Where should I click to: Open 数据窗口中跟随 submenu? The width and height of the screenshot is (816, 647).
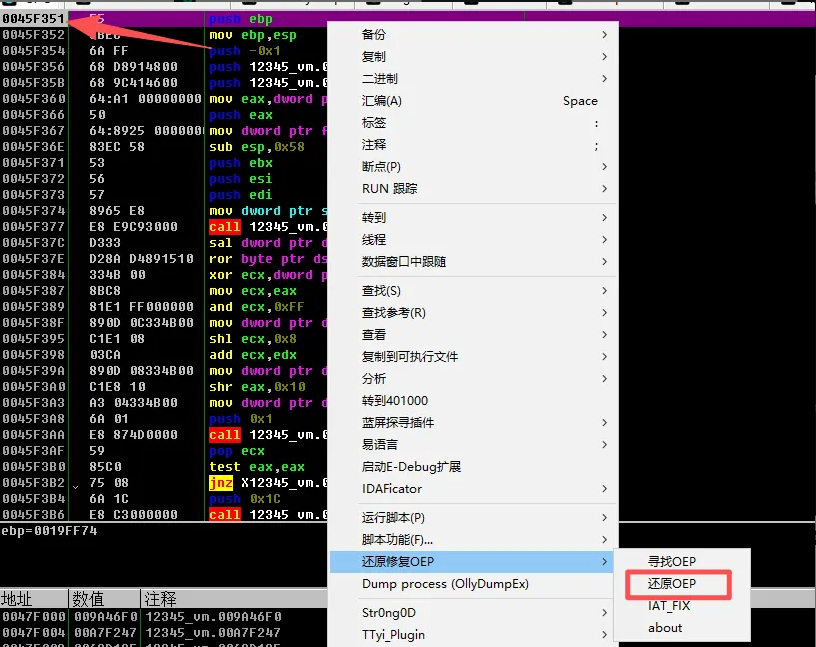(x=473, y=261)
